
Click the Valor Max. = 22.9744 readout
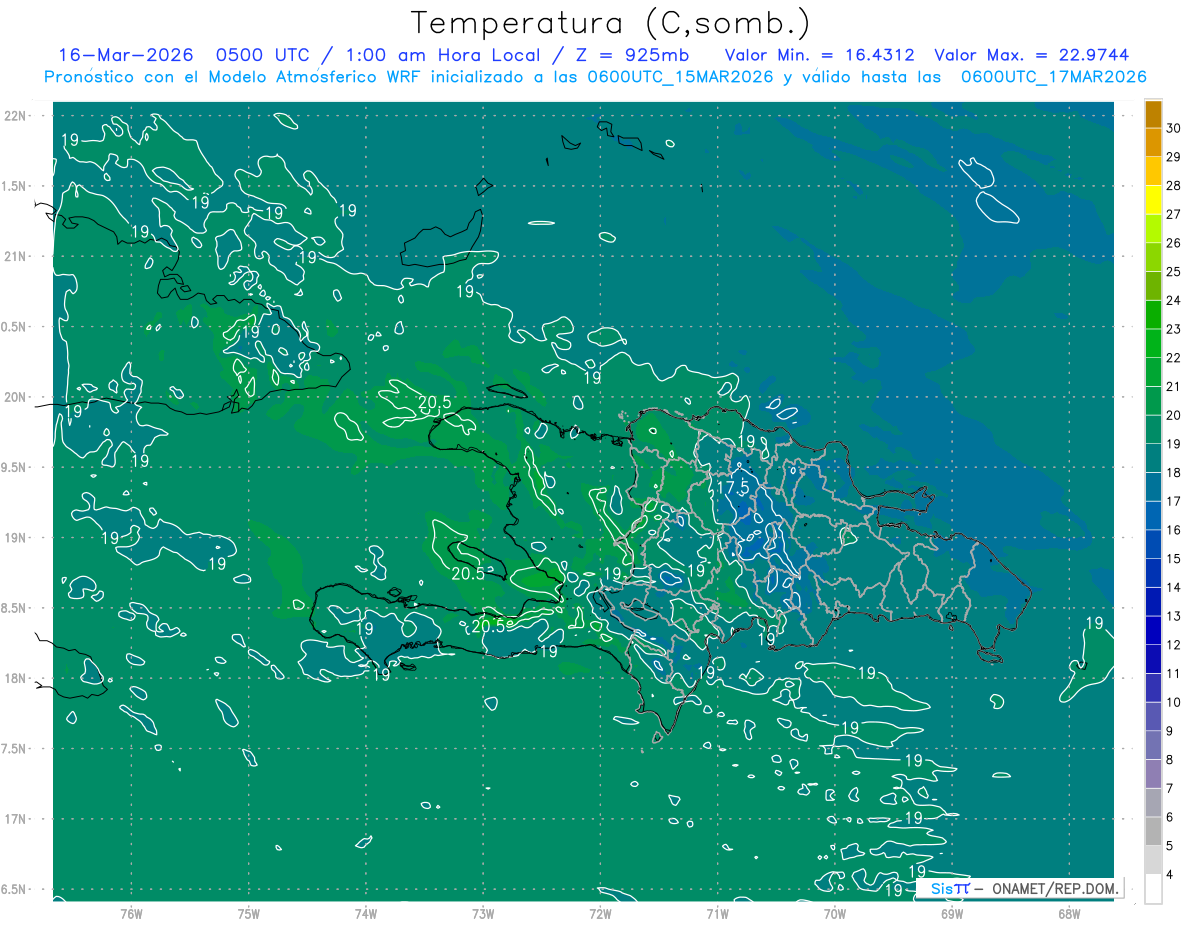[x=1031, y=55]
